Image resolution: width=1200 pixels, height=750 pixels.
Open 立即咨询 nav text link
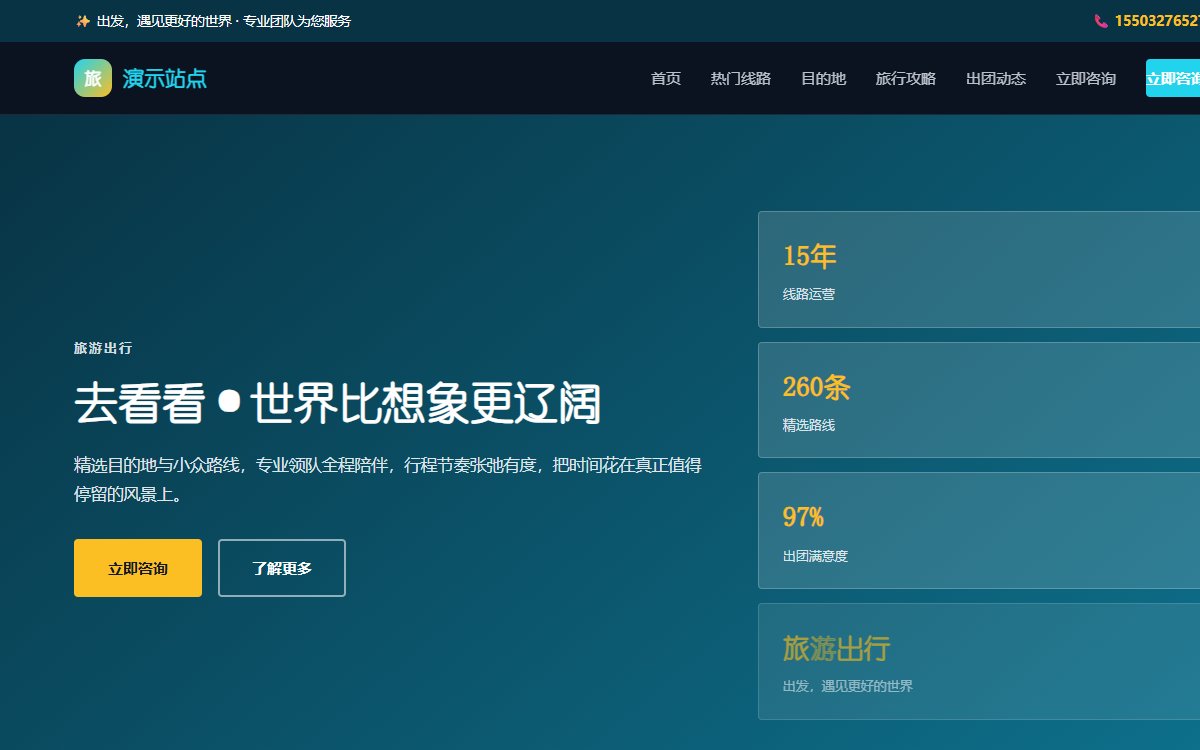[1086, 78]
